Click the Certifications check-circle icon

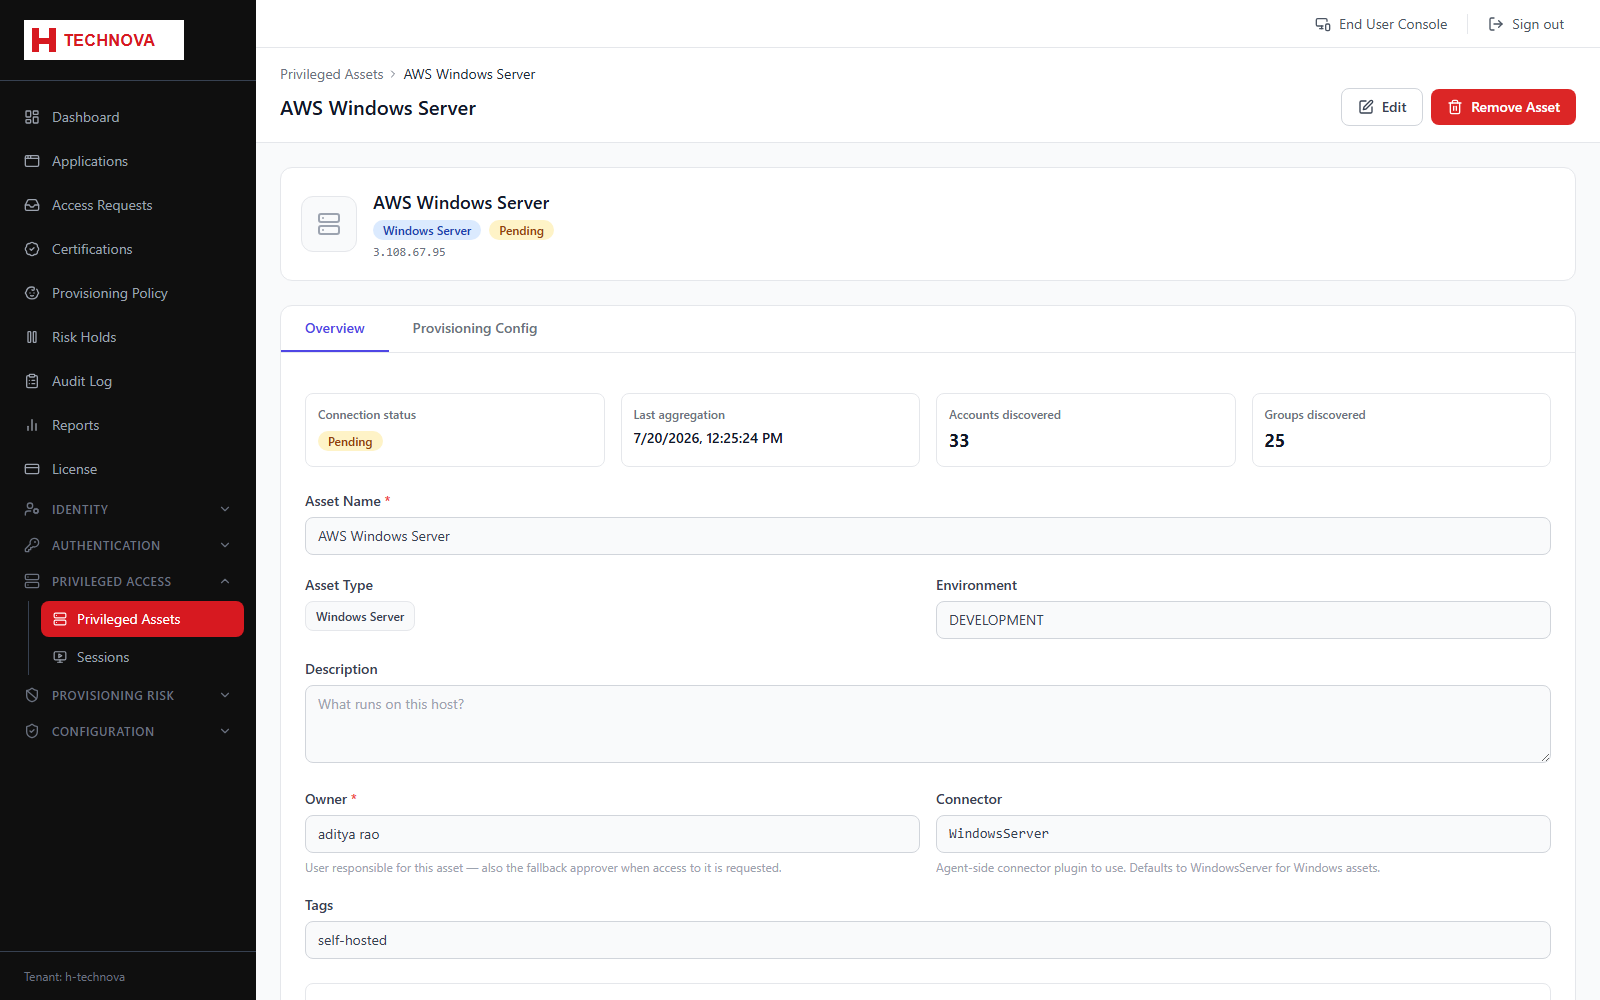(x=32, y=249)
